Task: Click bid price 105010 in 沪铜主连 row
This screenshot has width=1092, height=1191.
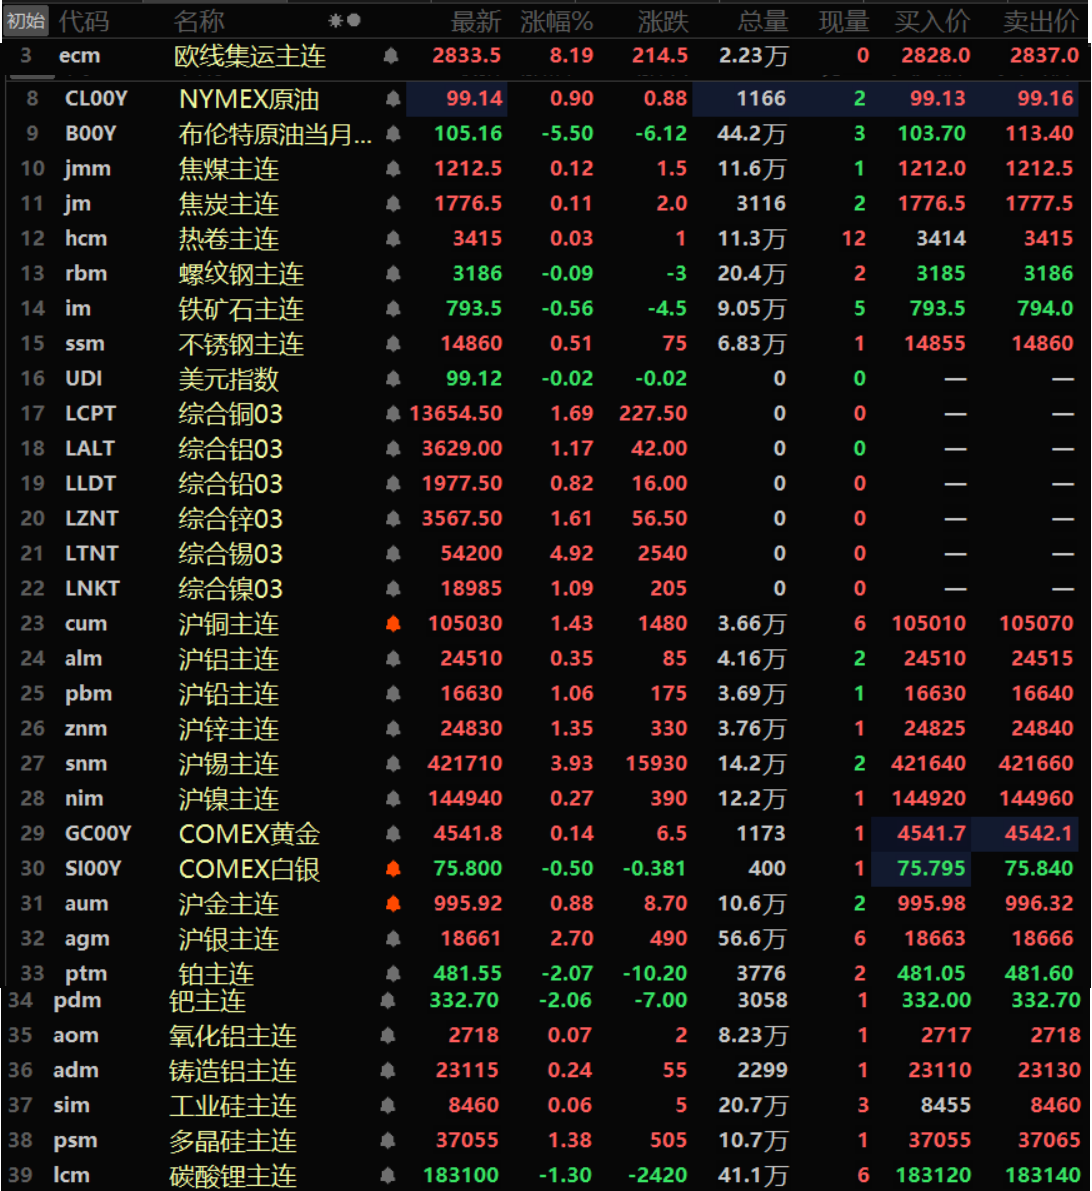Action: (x=929, y=624)
